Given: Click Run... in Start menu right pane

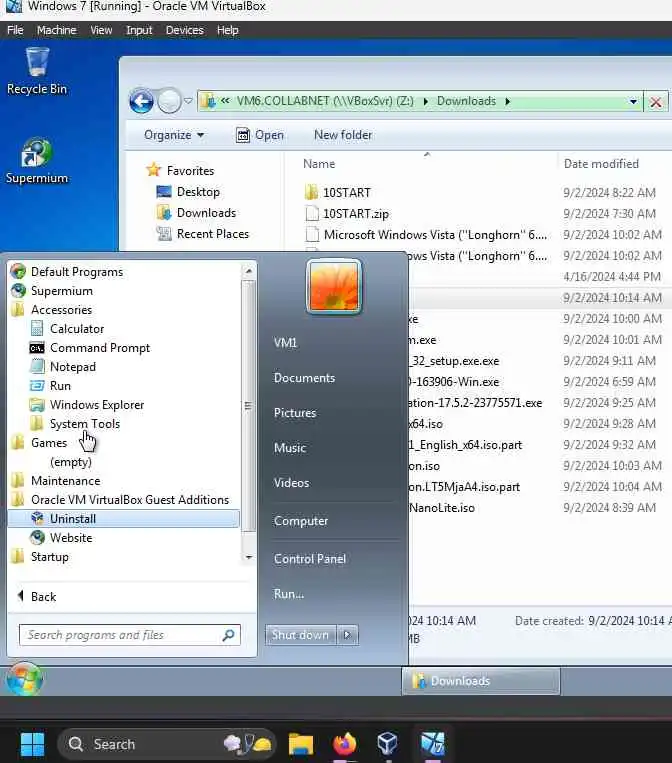Looking at the screenshot, I should click(x=289, y=594).
